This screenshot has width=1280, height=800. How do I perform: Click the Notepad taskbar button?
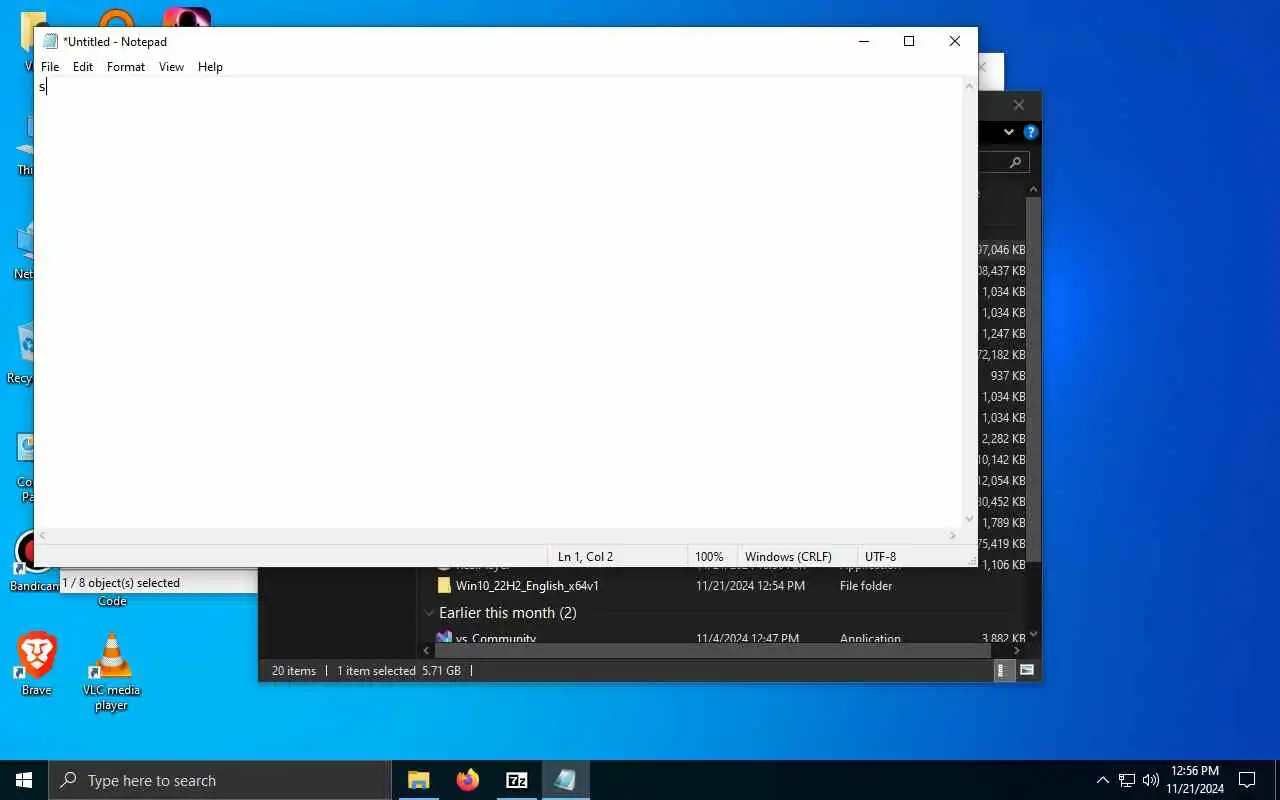565,780
